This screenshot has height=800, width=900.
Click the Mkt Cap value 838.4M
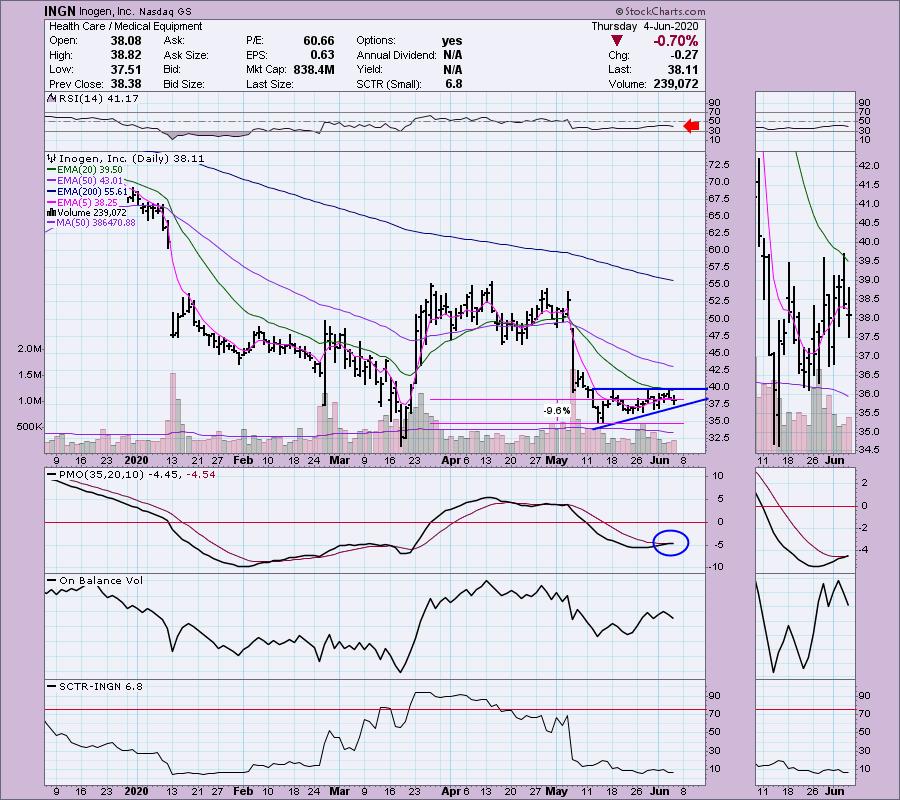coord(313,69)
